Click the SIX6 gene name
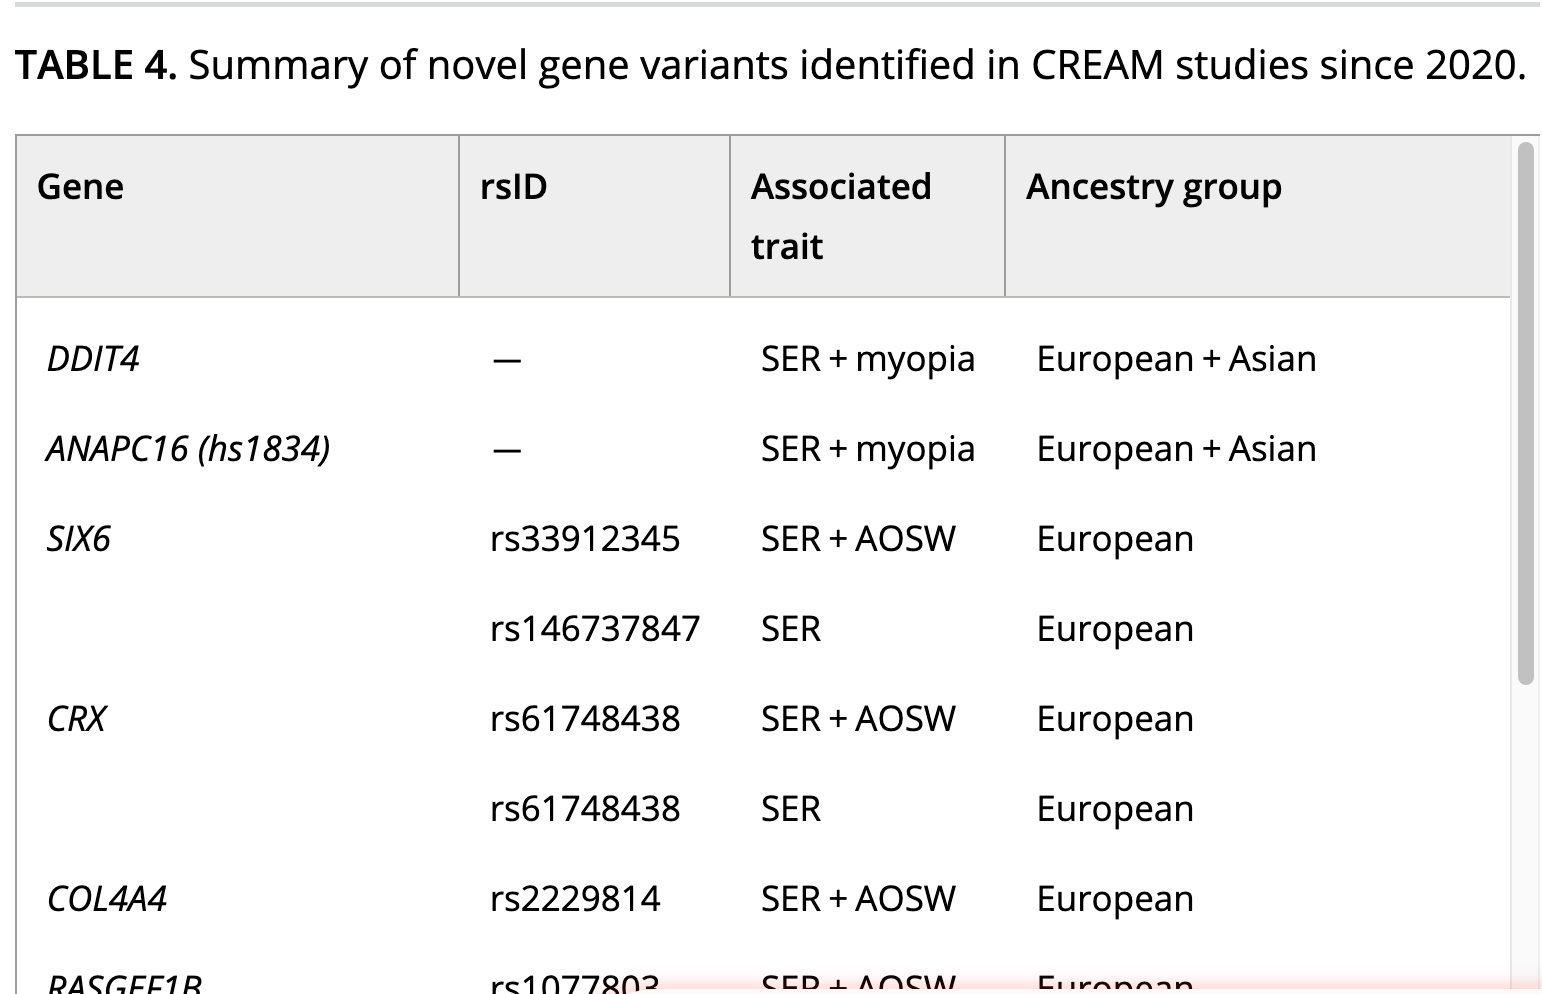 (x=78, y=539)
